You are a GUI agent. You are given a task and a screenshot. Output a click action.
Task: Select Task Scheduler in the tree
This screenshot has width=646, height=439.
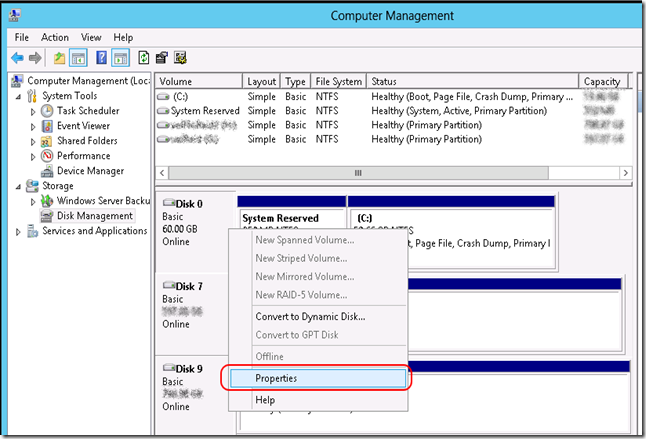tap(88, 111)
